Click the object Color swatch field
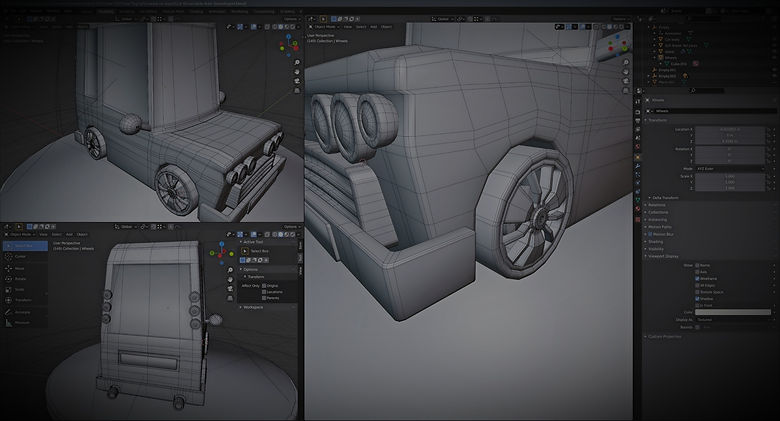780x421 pixels. [733, 312]
